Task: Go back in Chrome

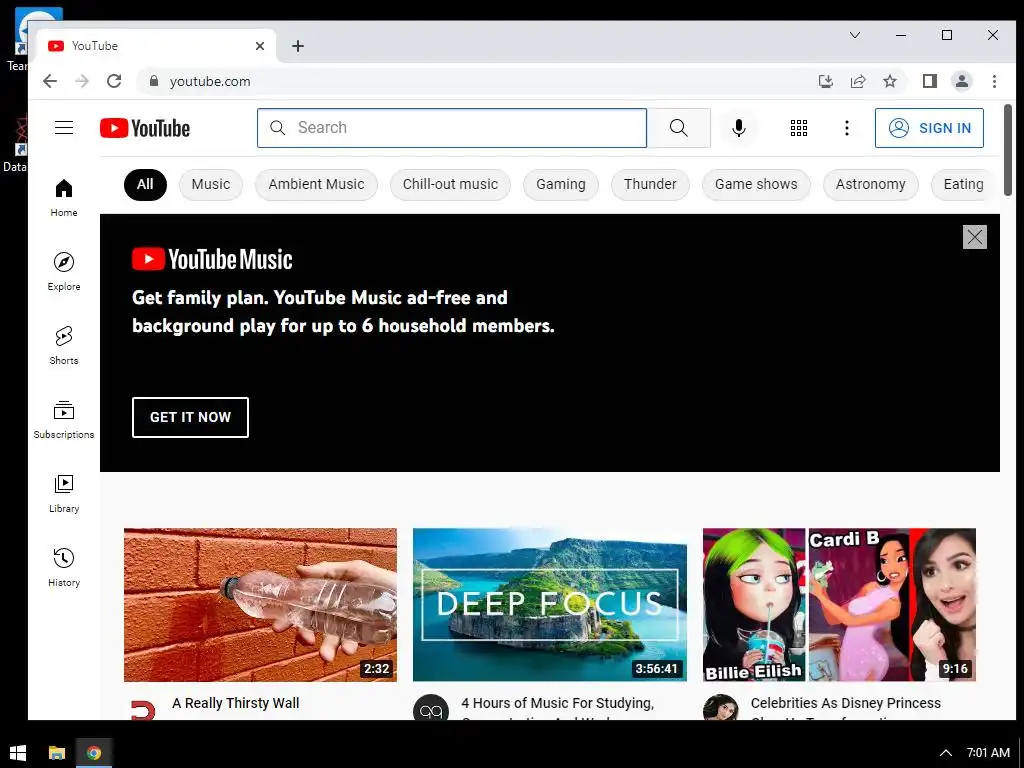Action: 50,81
